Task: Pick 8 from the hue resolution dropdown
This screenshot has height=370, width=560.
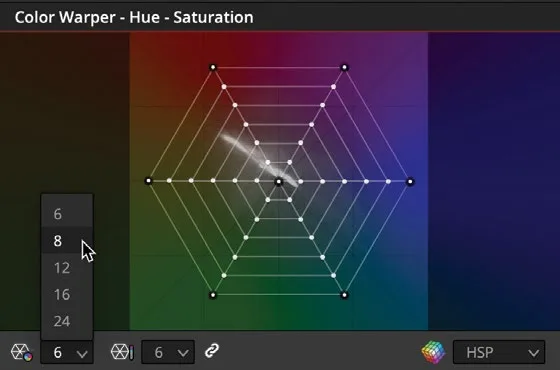Action: 67,241
